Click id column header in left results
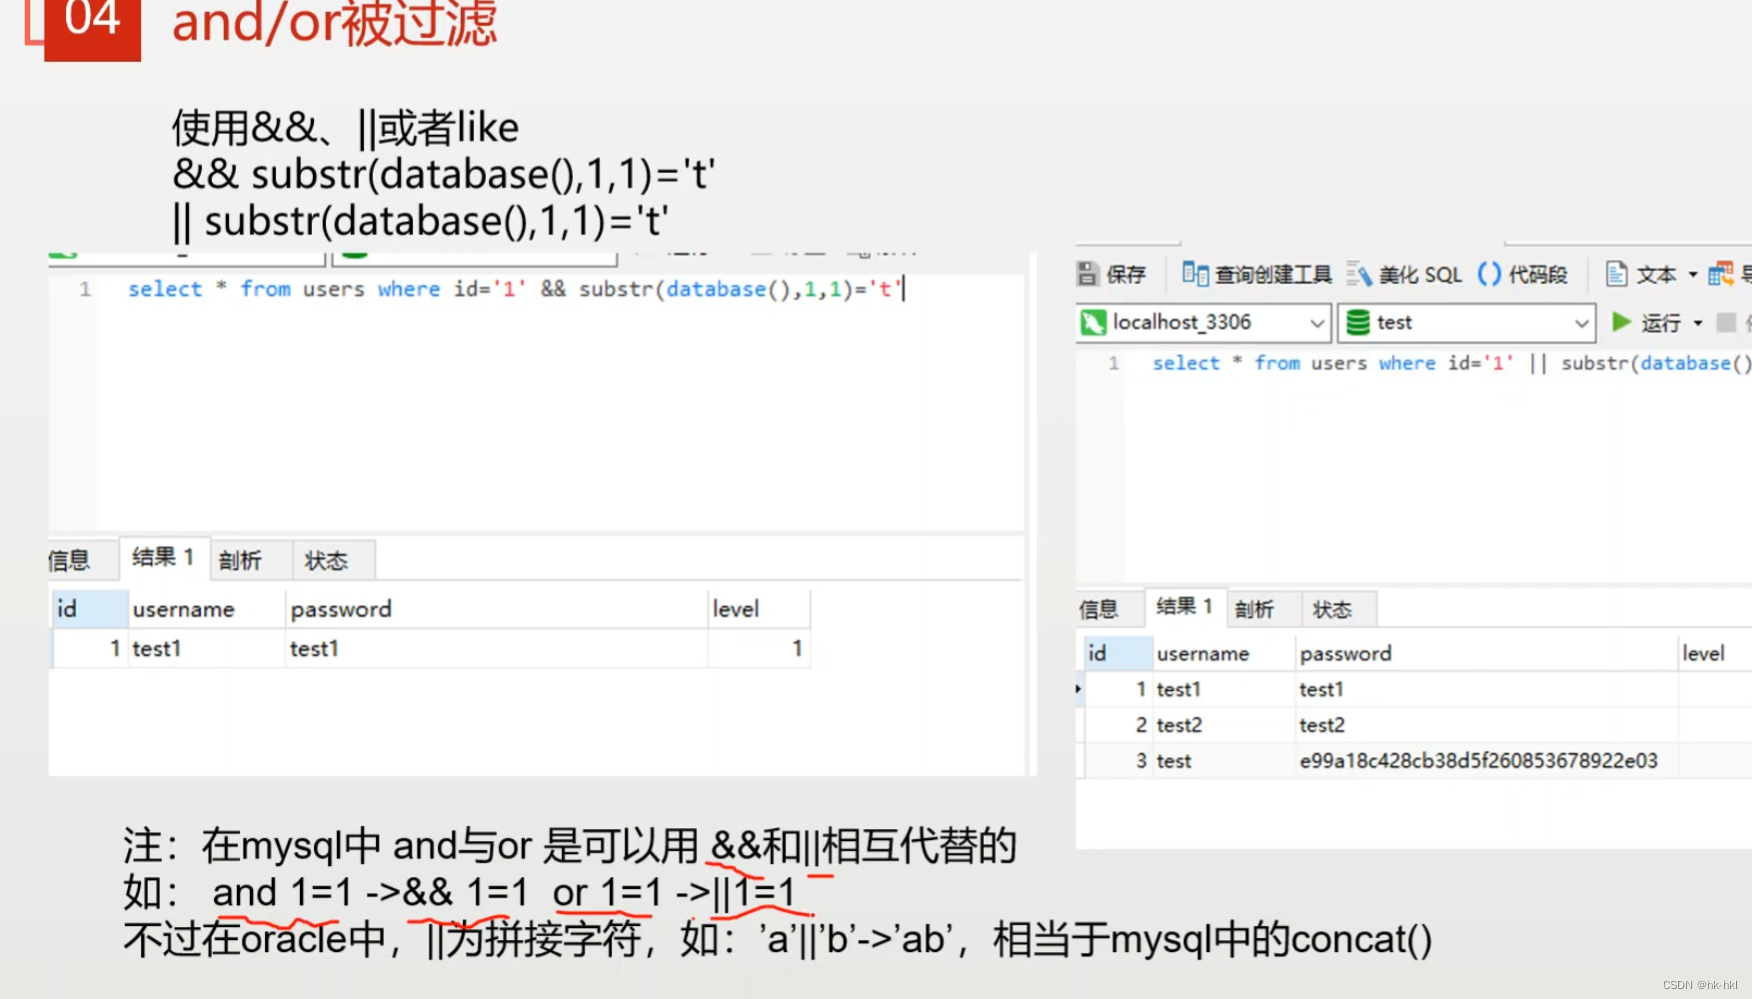This screenshot has height=999, width=1752. pyautogui.click(x=90, y=609)
